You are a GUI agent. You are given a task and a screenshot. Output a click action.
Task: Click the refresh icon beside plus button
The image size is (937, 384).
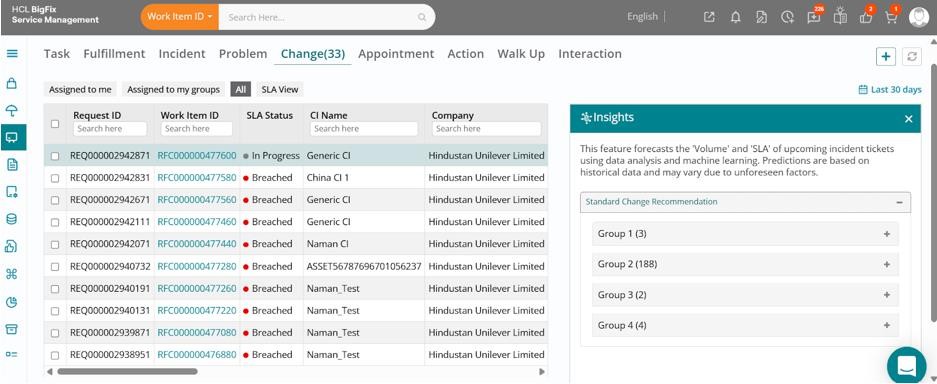tap(911, 56)
